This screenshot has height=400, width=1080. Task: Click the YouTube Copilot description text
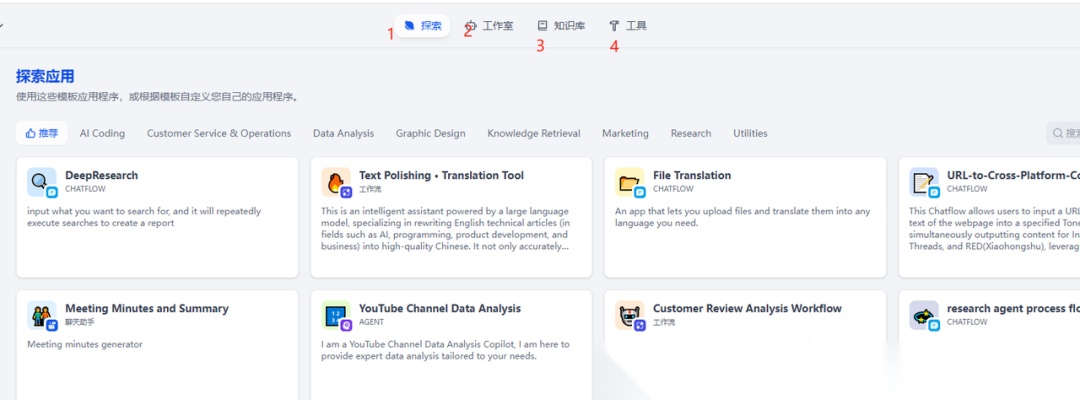(x=446, y=350)
